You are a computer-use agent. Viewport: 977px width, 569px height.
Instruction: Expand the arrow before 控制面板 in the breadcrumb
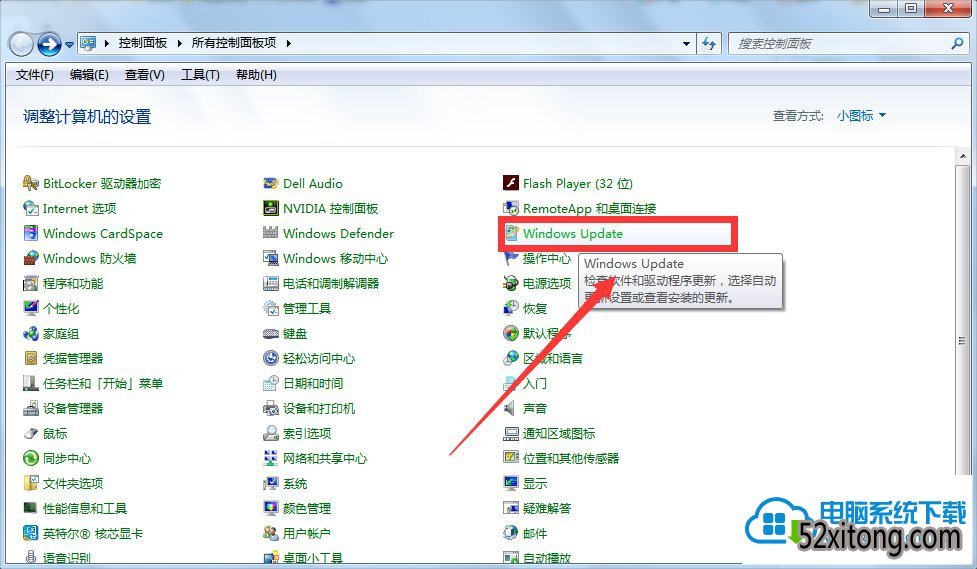click(x=107, y=43)
